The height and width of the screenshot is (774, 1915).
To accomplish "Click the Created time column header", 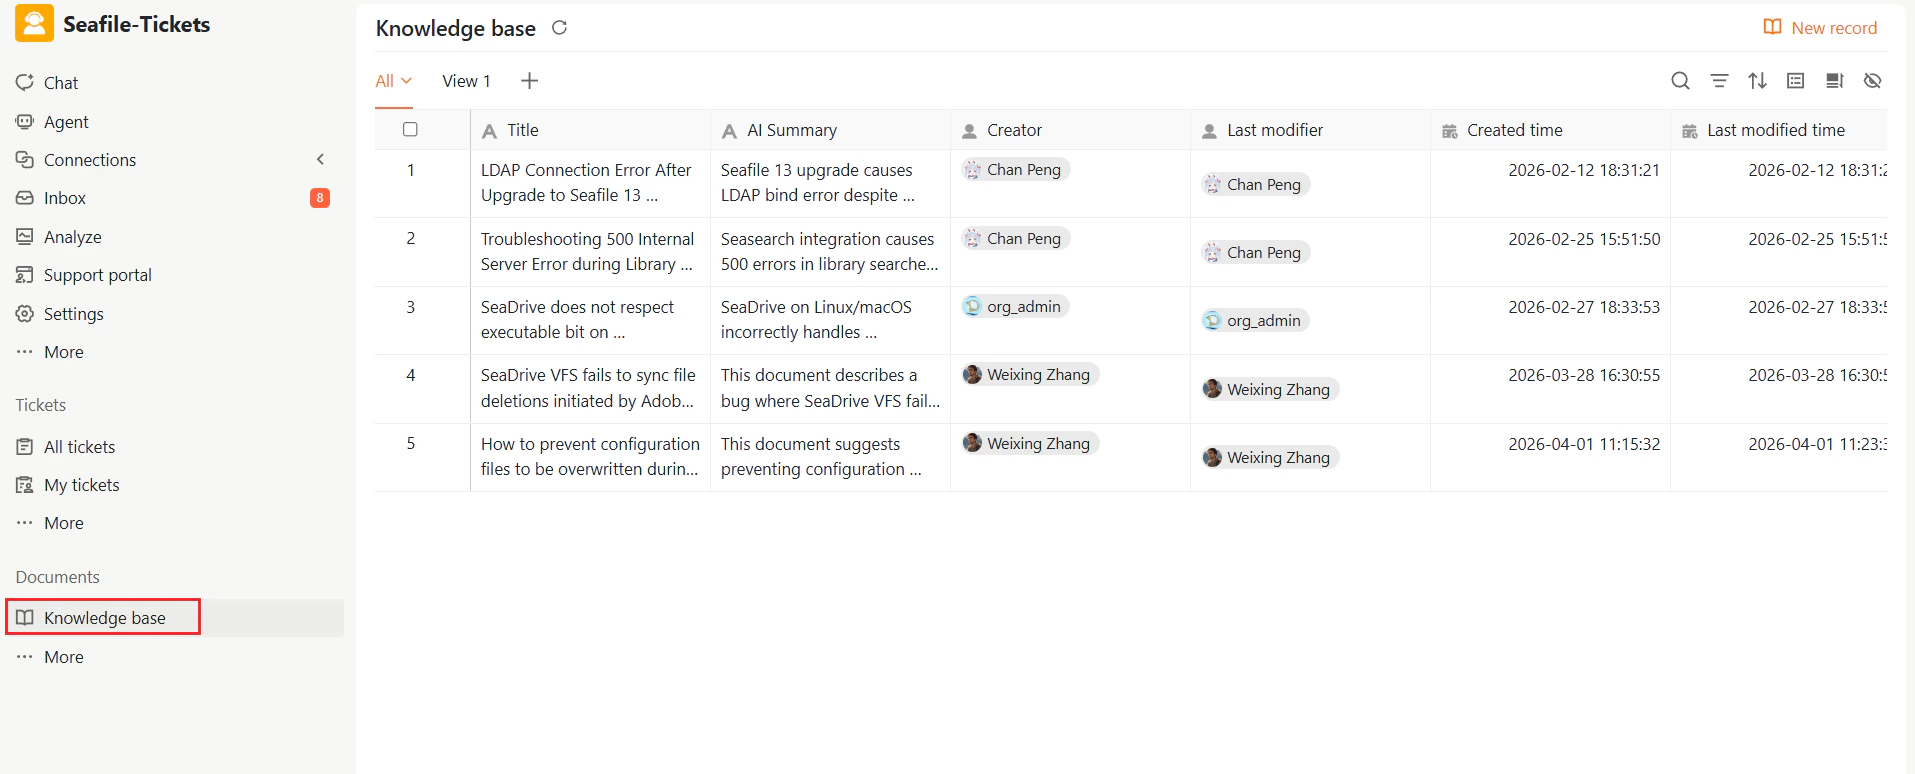I will point(1550,130).
